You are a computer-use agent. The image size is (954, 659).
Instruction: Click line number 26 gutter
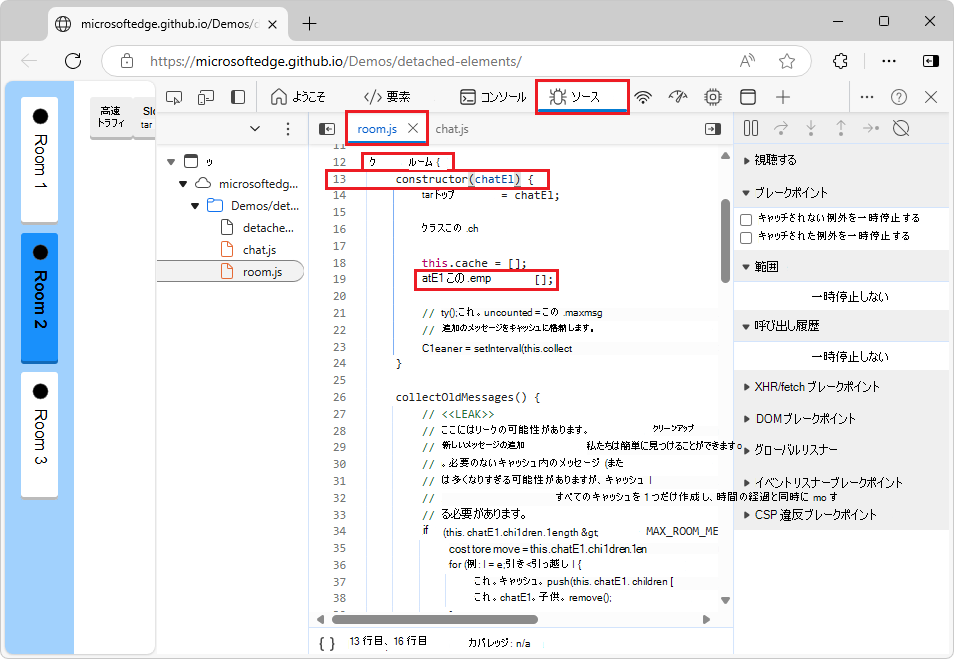(x=339, y=397)
